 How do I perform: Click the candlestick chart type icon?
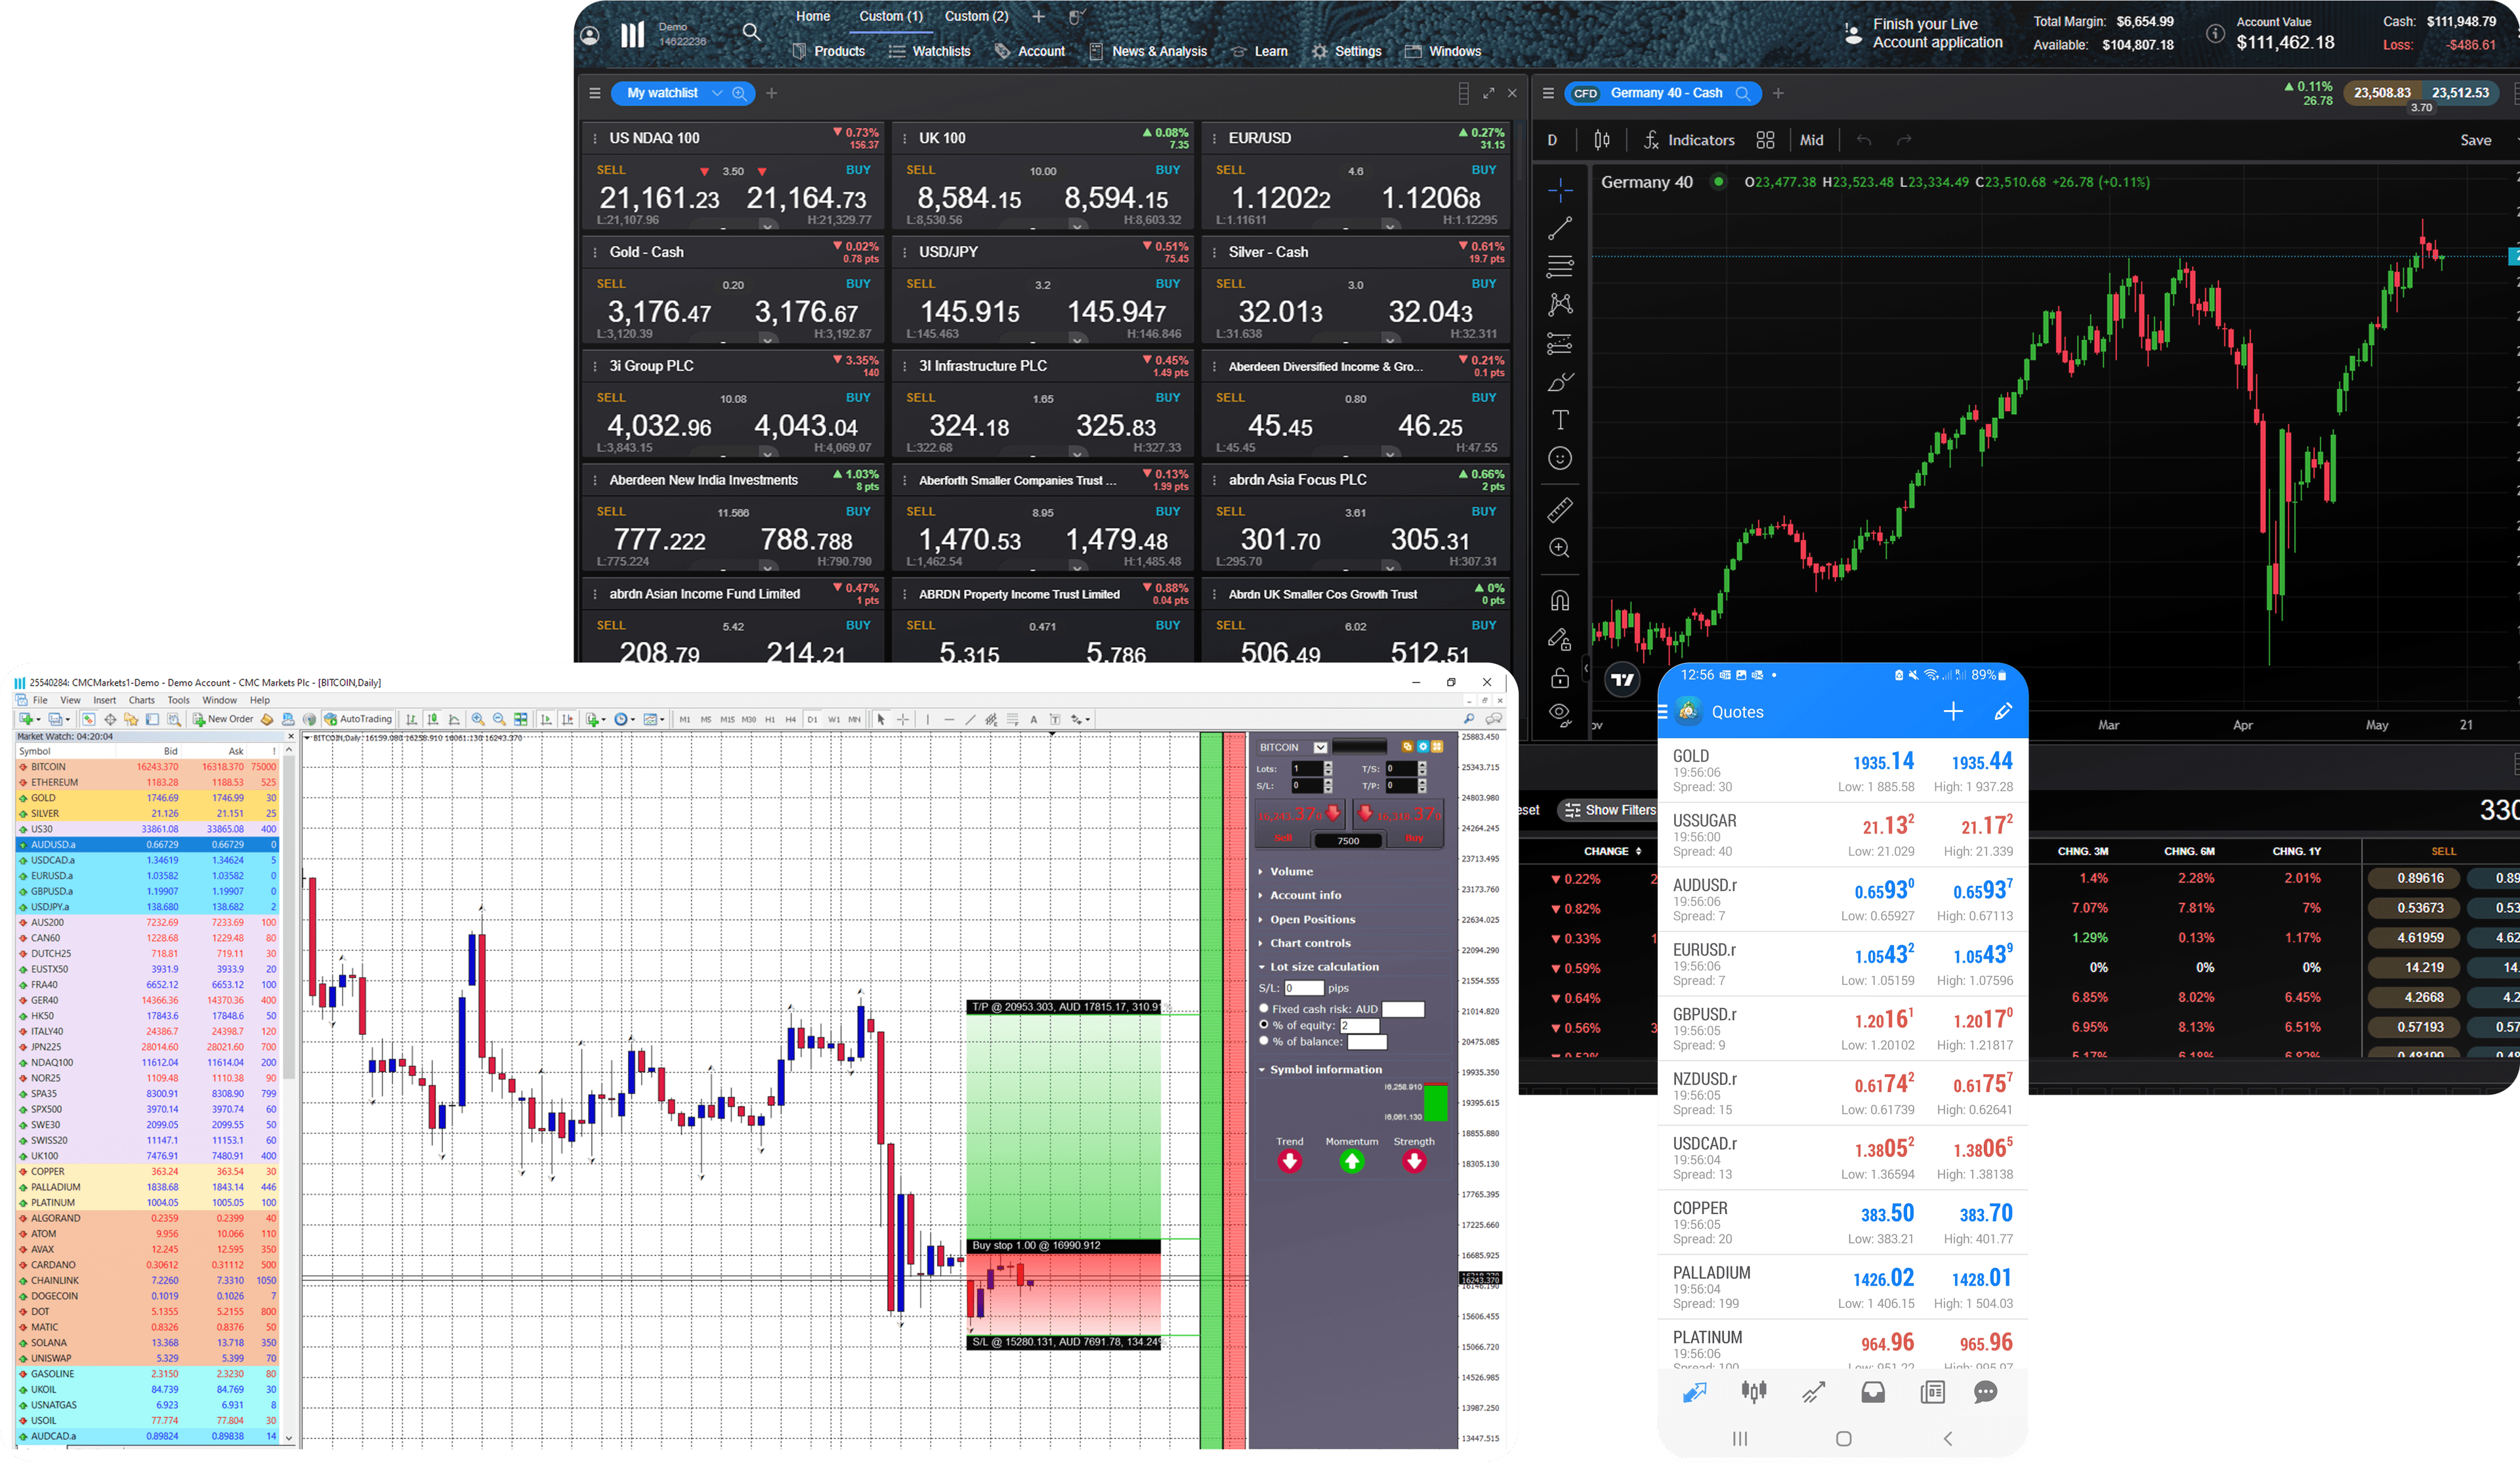click(1602, 140)
